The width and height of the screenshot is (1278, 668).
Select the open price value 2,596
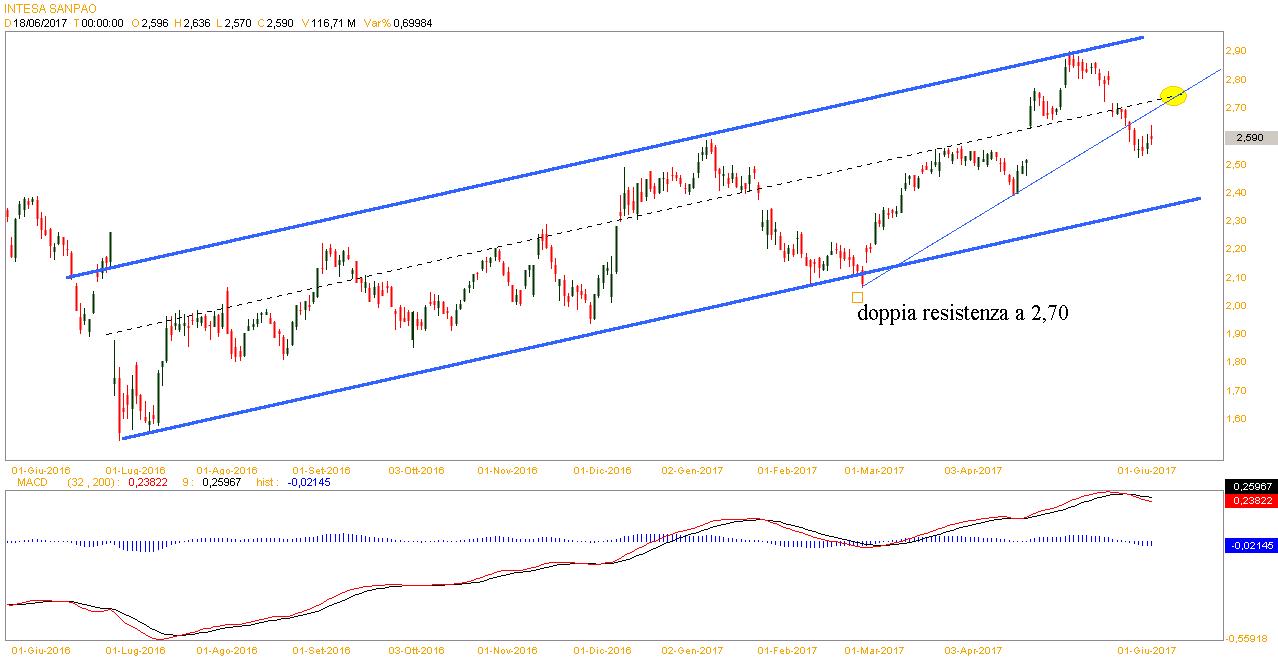pos(156,22)
